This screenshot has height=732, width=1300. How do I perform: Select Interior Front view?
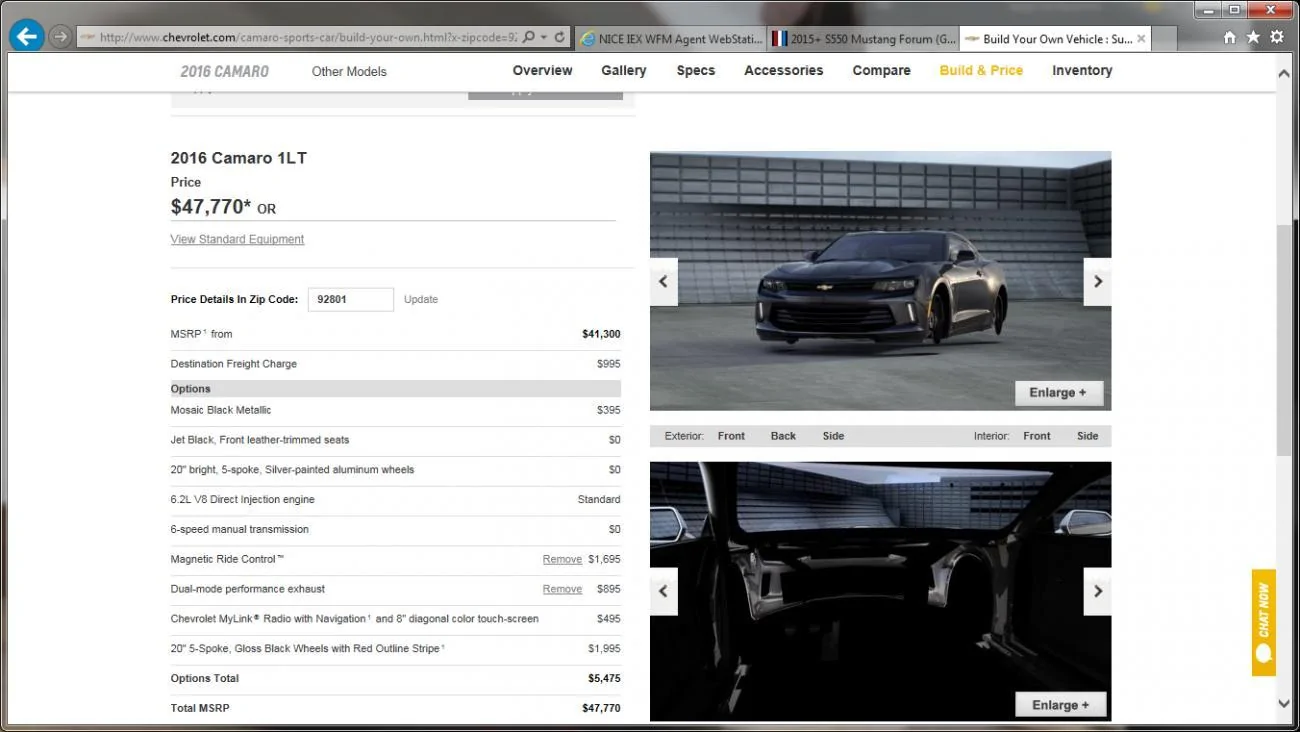[1037, 436]
